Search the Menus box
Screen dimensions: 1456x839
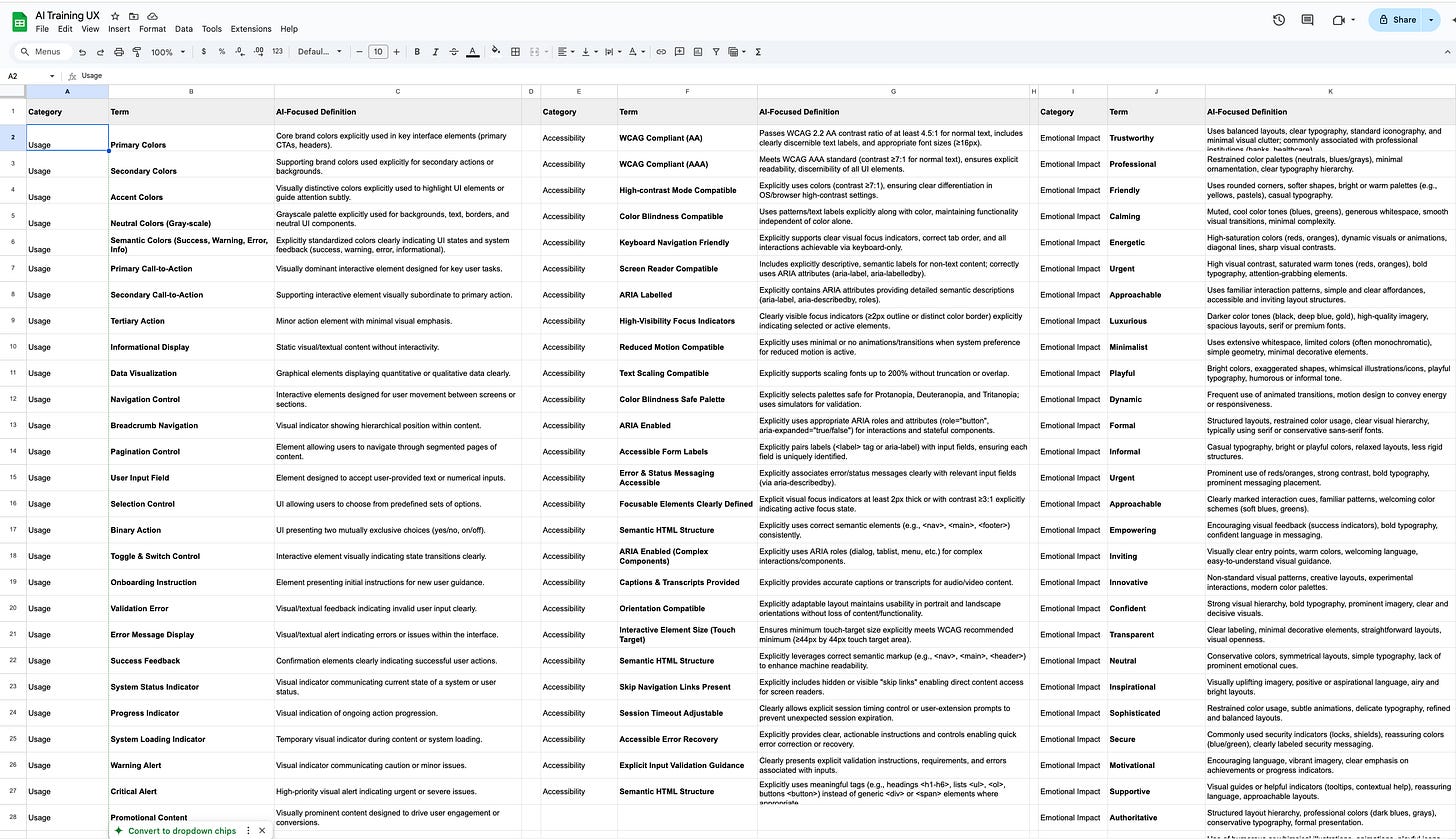(x=41, y=52)
